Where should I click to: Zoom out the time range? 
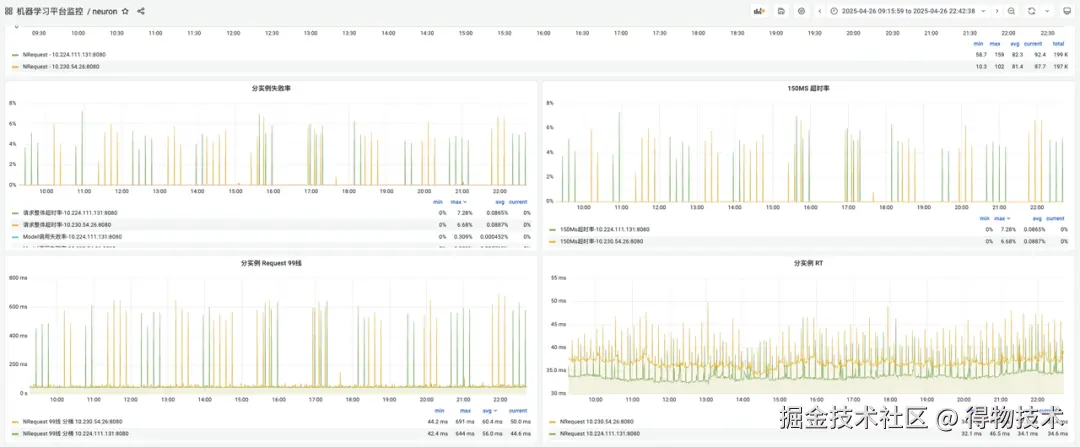[1011, 11]
